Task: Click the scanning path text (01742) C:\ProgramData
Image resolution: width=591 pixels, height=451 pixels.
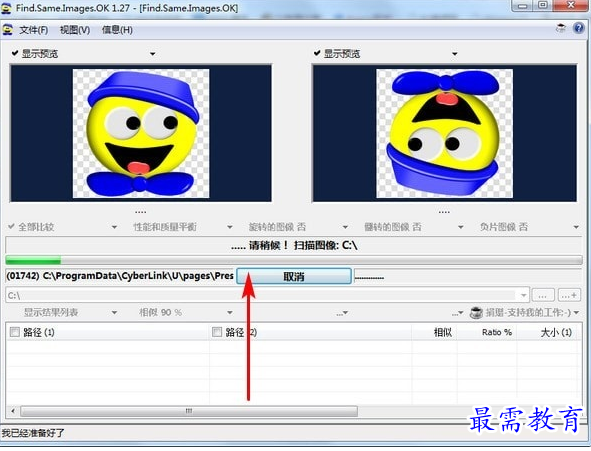Action: point(120,276)
